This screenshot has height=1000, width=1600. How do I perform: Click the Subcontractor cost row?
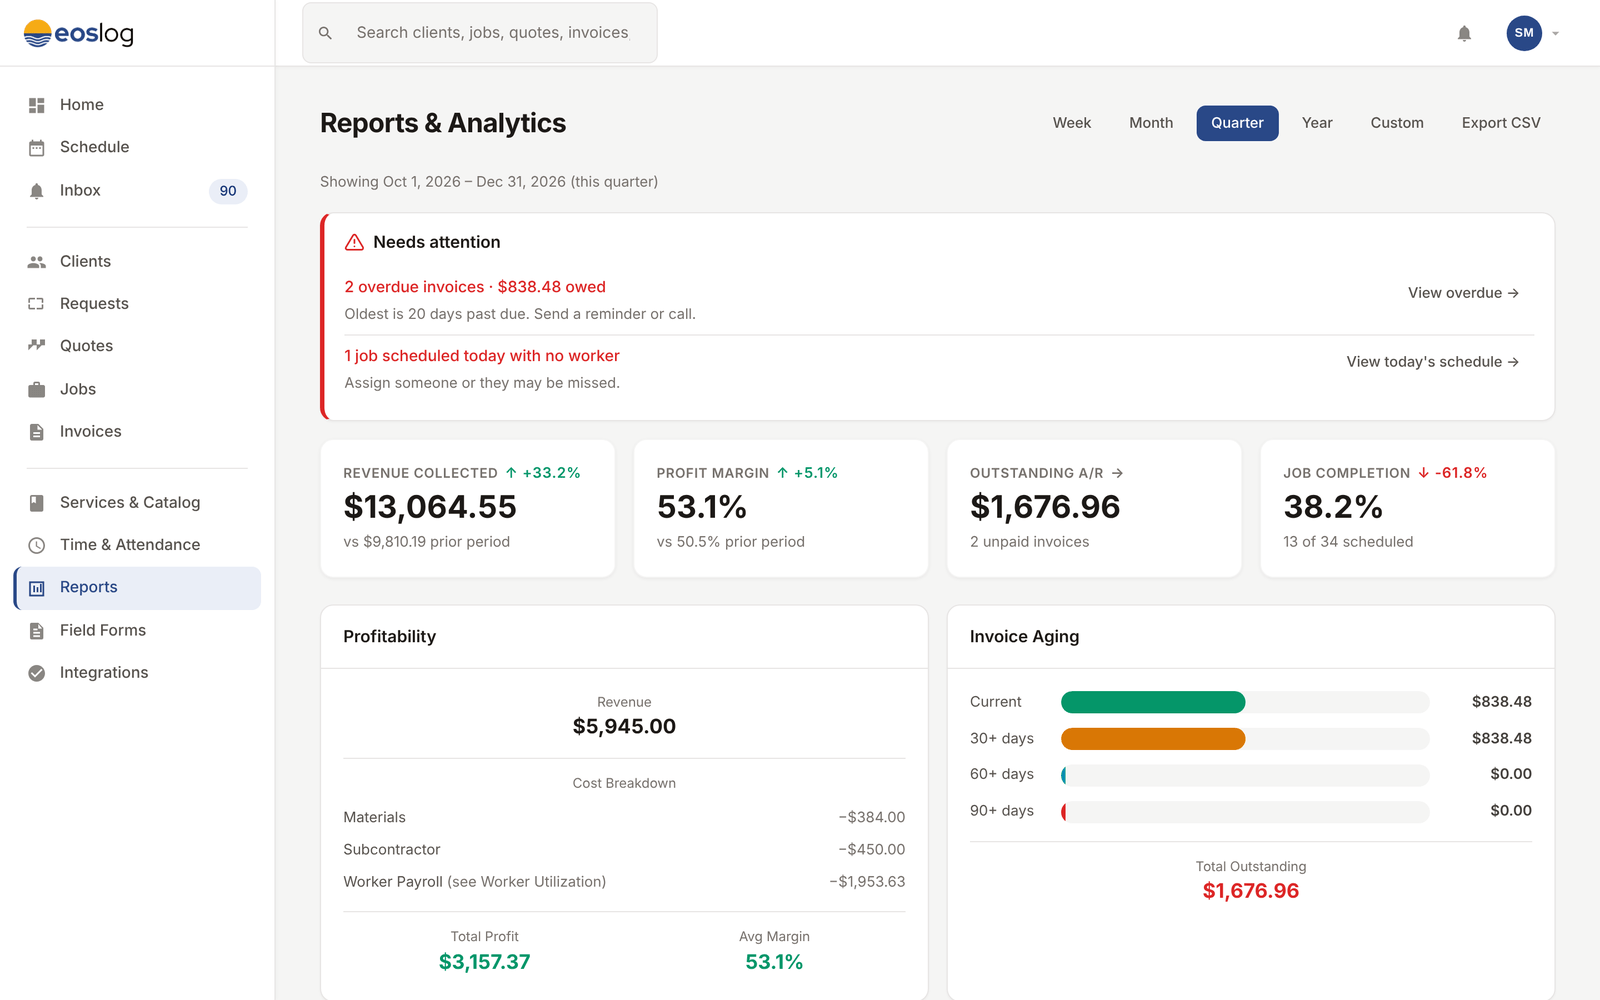tap(624, 850)
